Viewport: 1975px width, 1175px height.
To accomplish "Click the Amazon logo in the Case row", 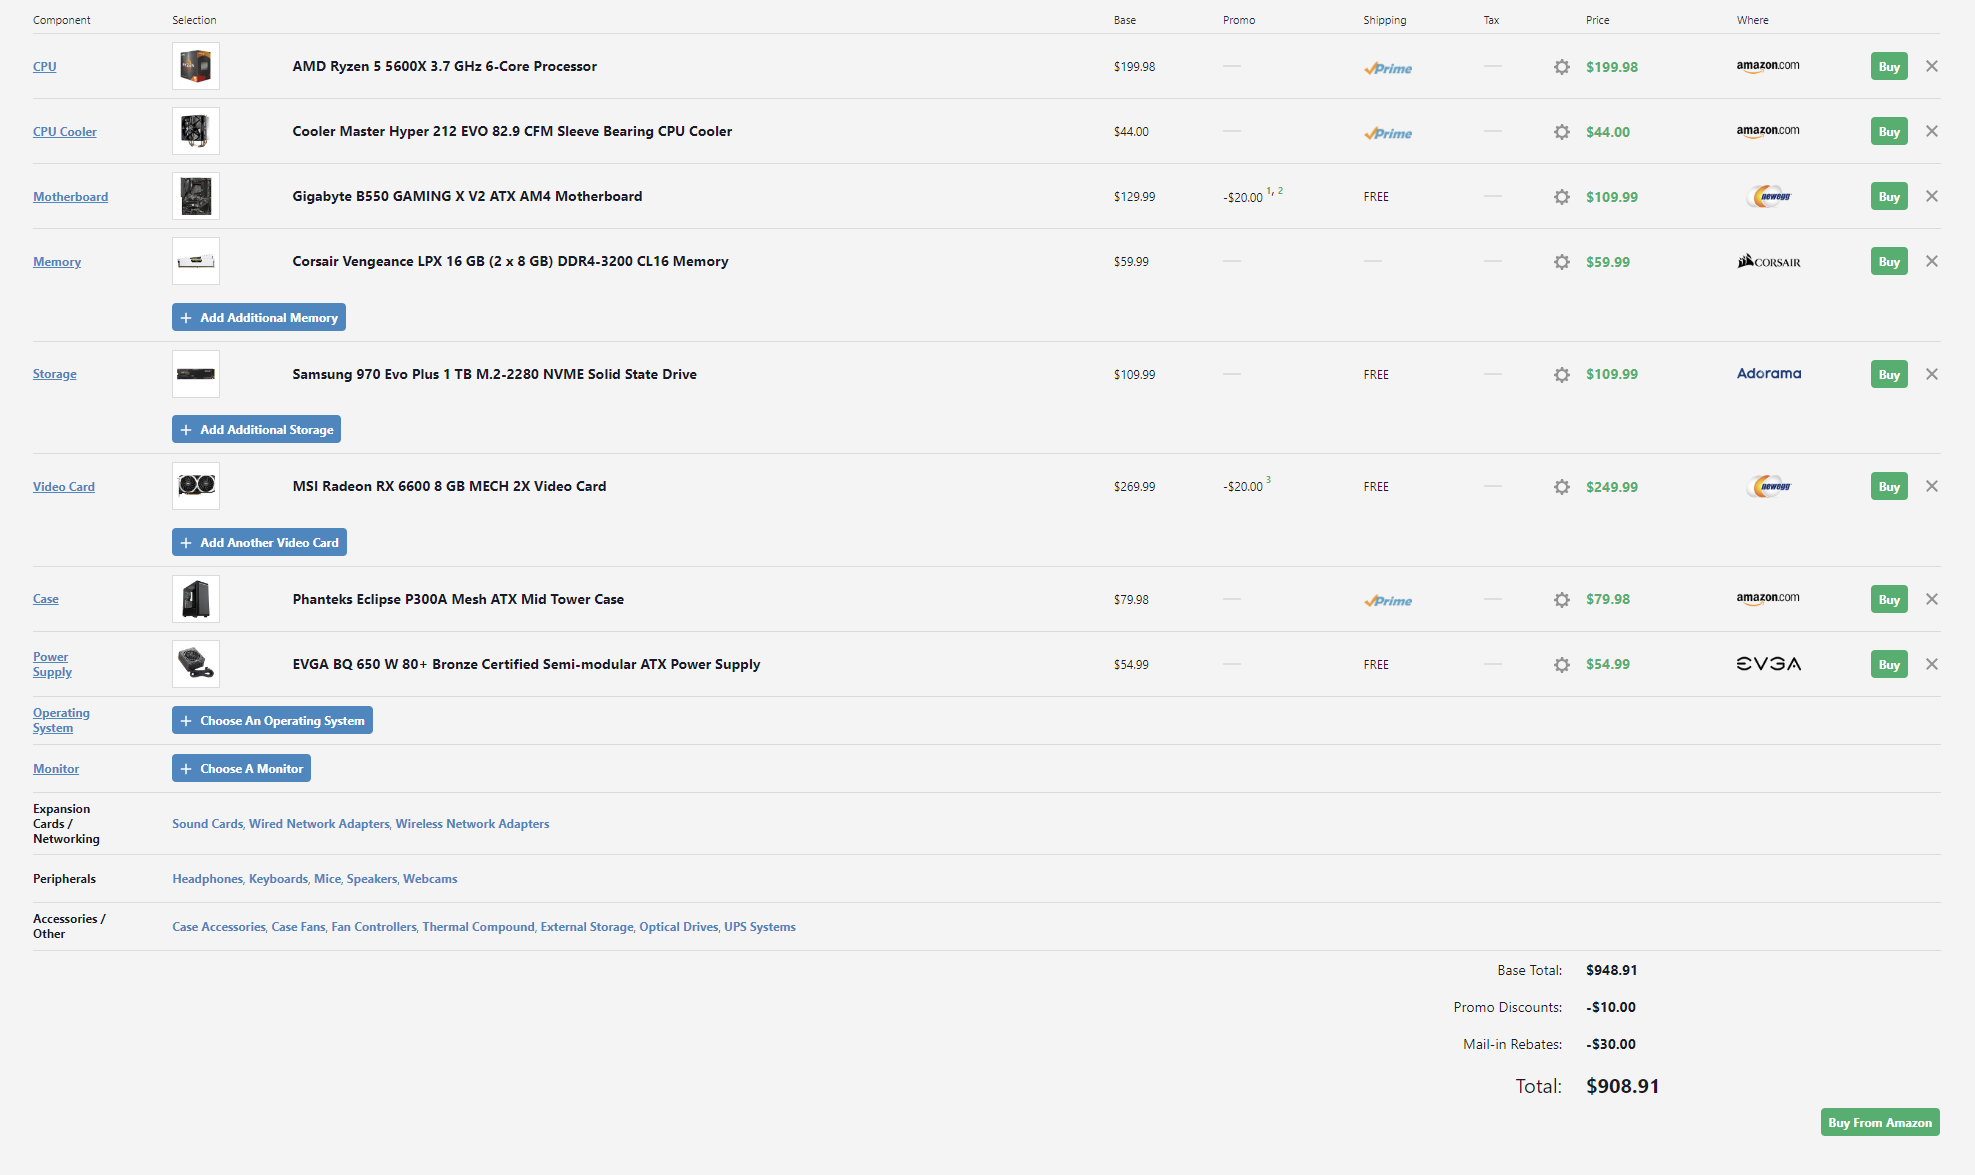I will [1767, 598].
